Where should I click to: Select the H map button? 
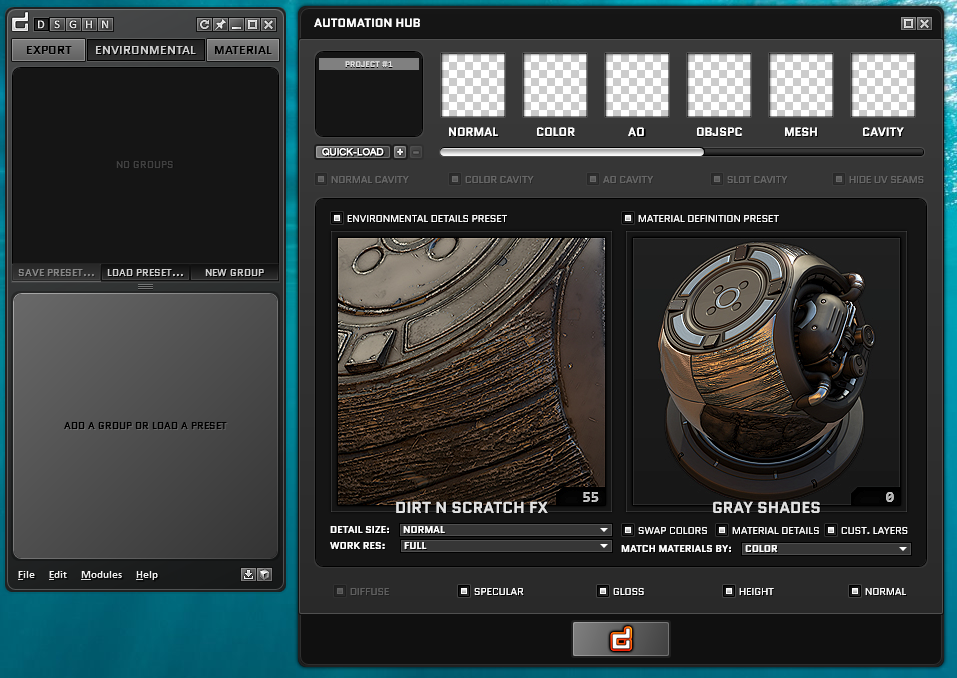[89, 24]
